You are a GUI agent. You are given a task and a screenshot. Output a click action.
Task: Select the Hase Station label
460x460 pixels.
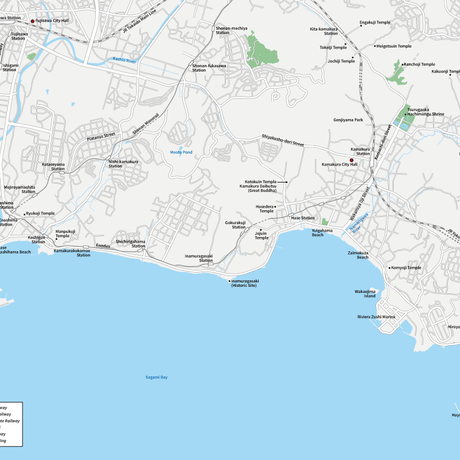(x=303, y=218)
